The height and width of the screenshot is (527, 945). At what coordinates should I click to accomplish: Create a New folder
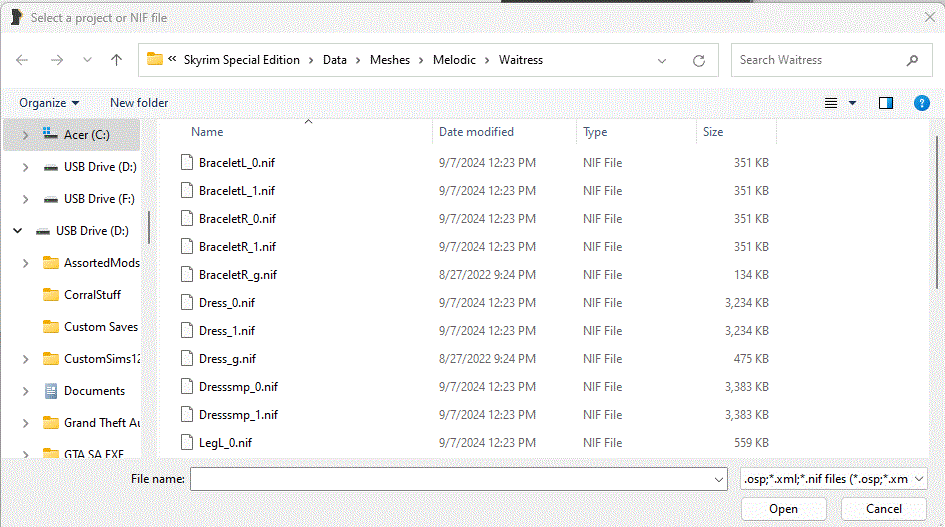pyautogui.click(x=139, y=103)
